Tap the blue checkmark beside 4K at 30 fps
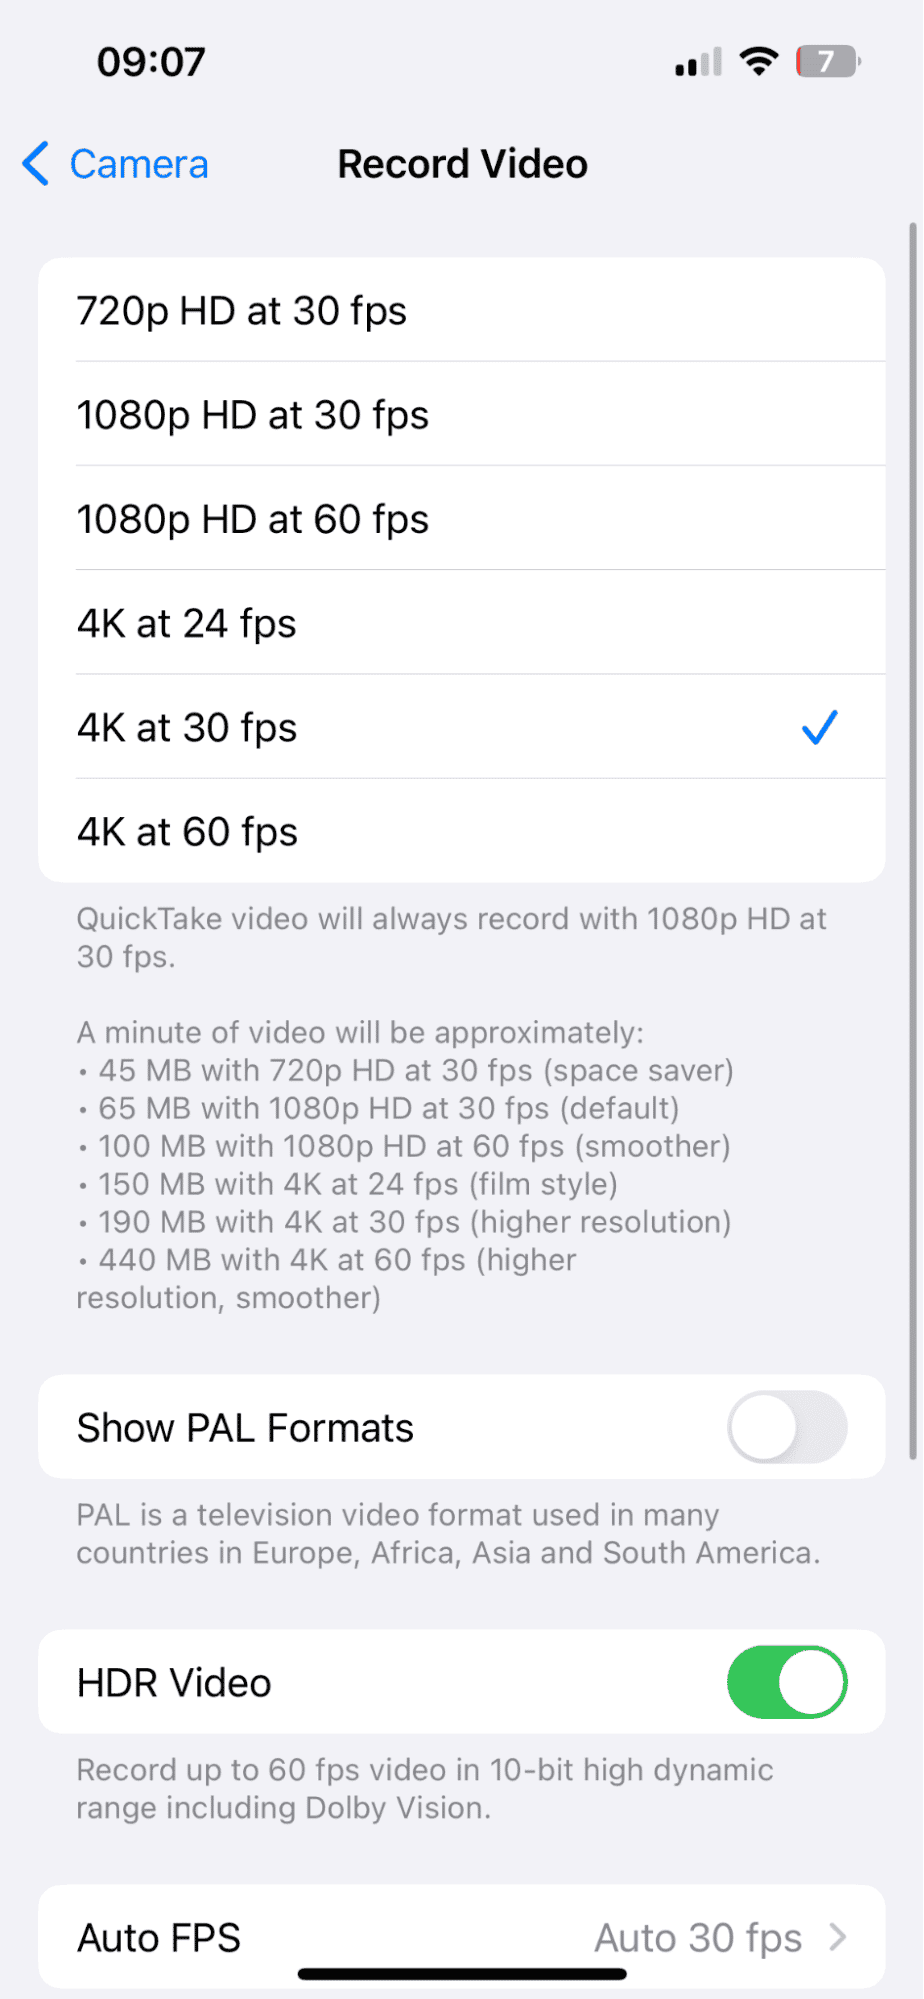Screen dimensions: 924x1999 (x=818, y=727)
